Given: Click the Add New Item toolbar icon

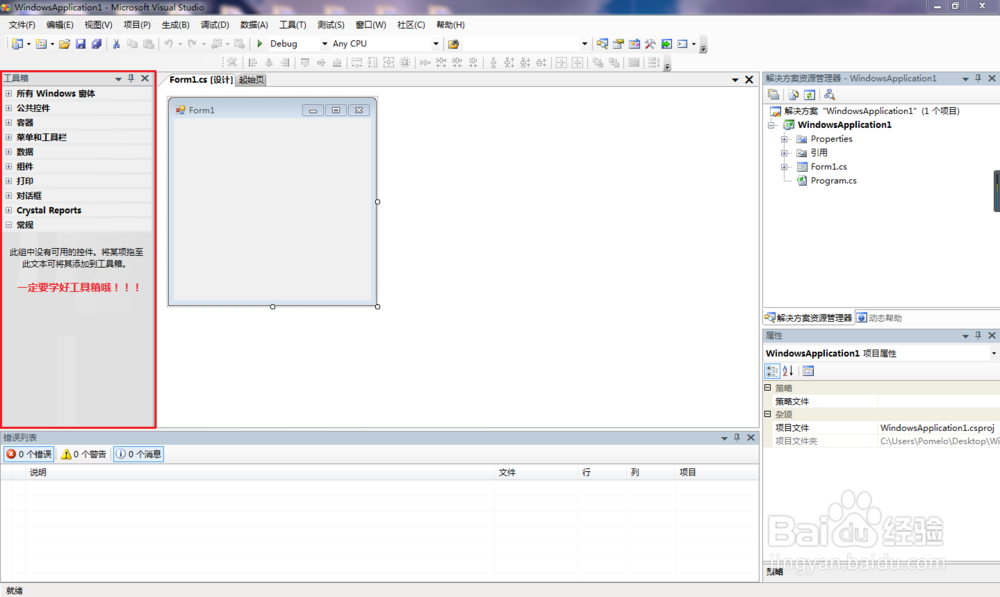Looking at the screenshot, I should pyautogui.click(x=41, y=44).
